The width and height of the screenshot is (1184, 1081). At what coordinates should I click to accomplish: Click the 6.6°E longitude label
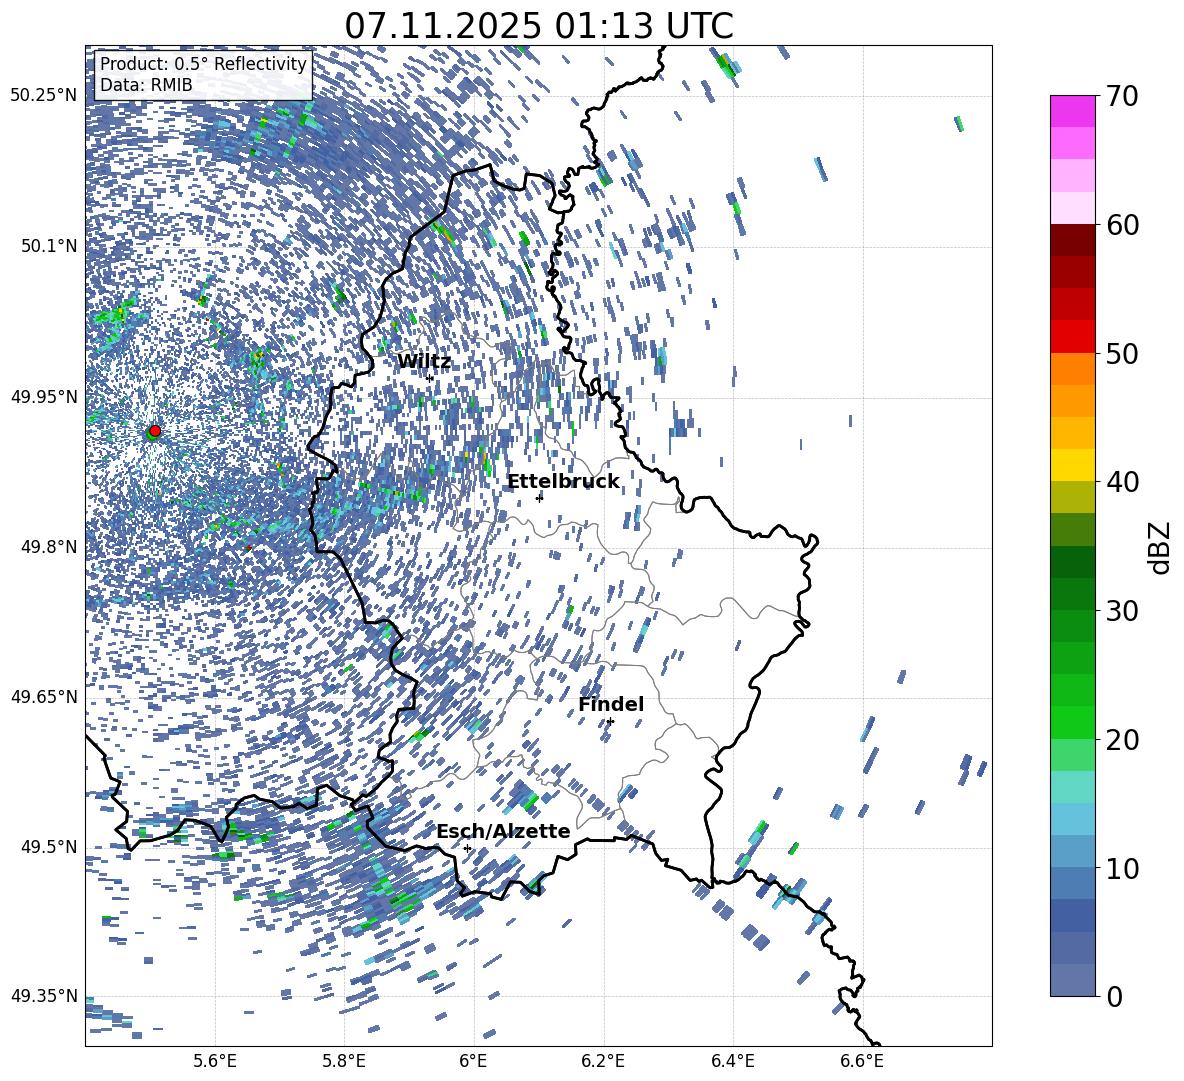click(862, 1062)
